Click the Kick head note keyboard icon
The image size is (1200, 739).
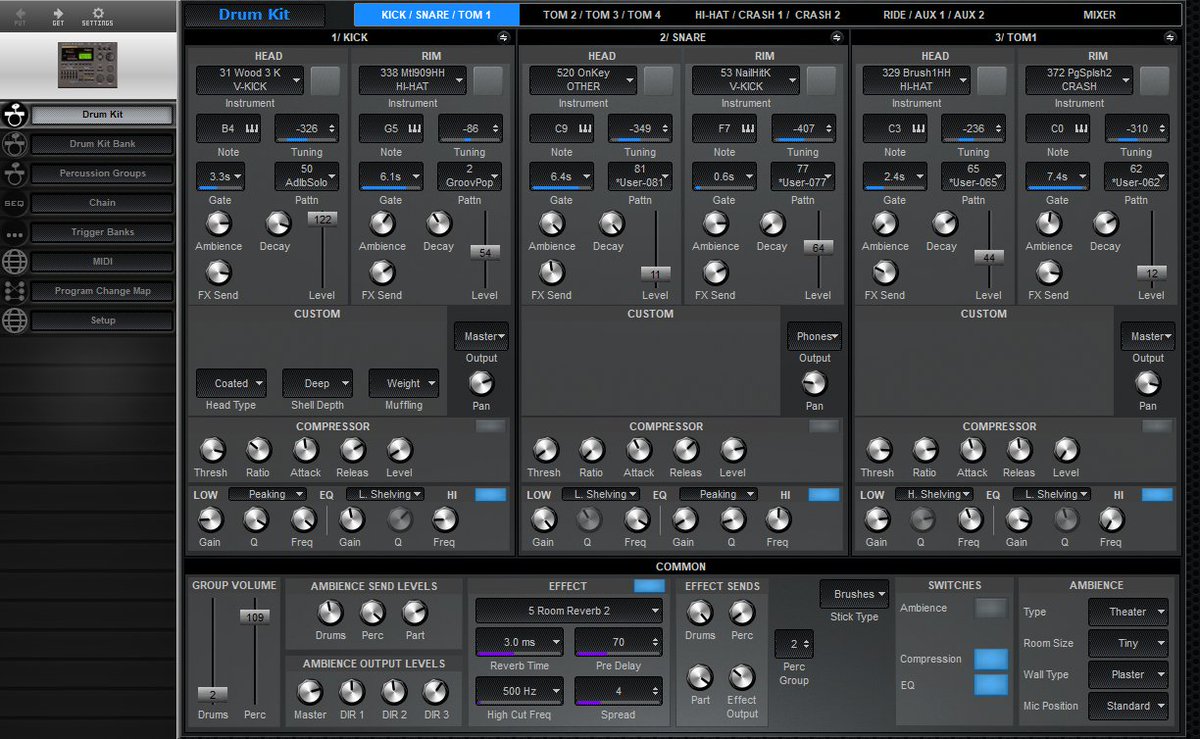tap(250, 128)
